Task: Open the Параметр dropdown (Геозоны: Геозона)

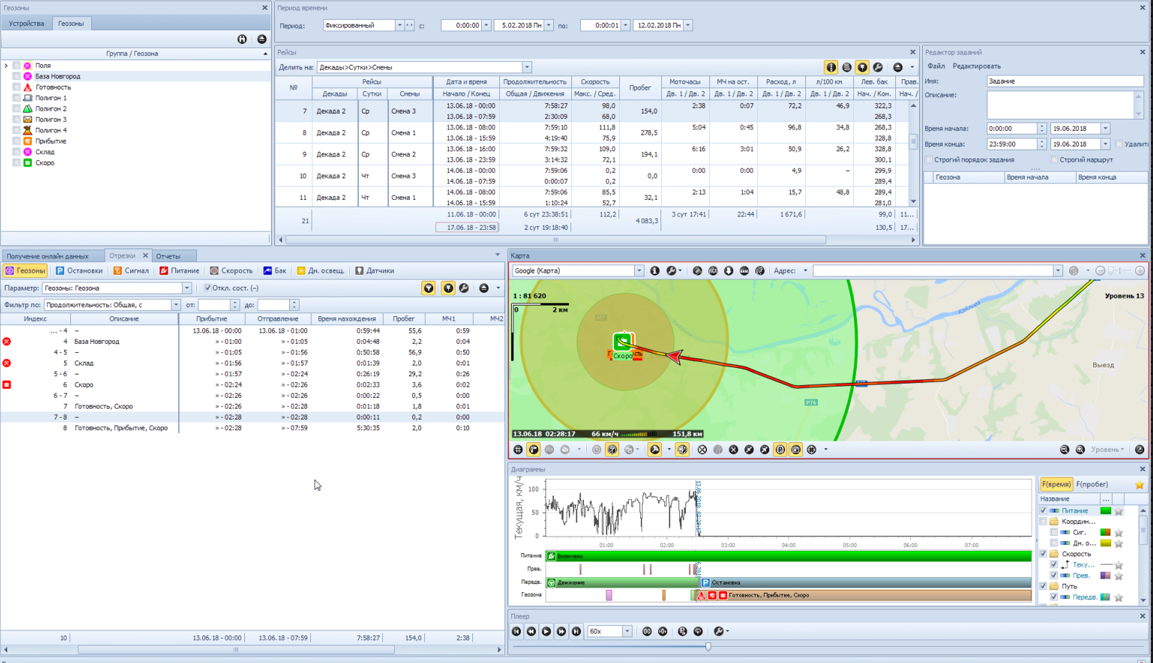Action: (187, 288)
